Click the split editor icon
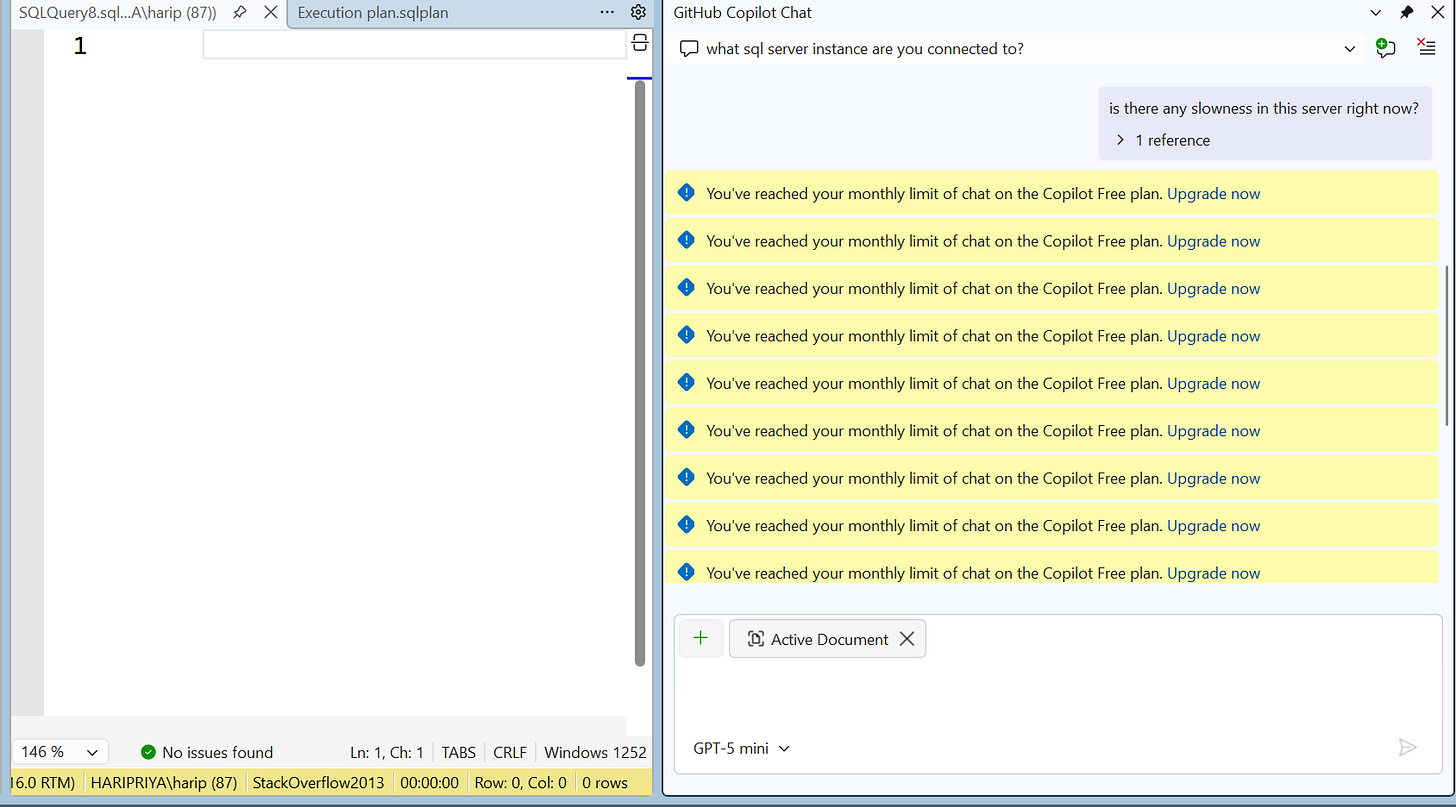Viewport: 1456px width, 807px height. coord(639,42)
